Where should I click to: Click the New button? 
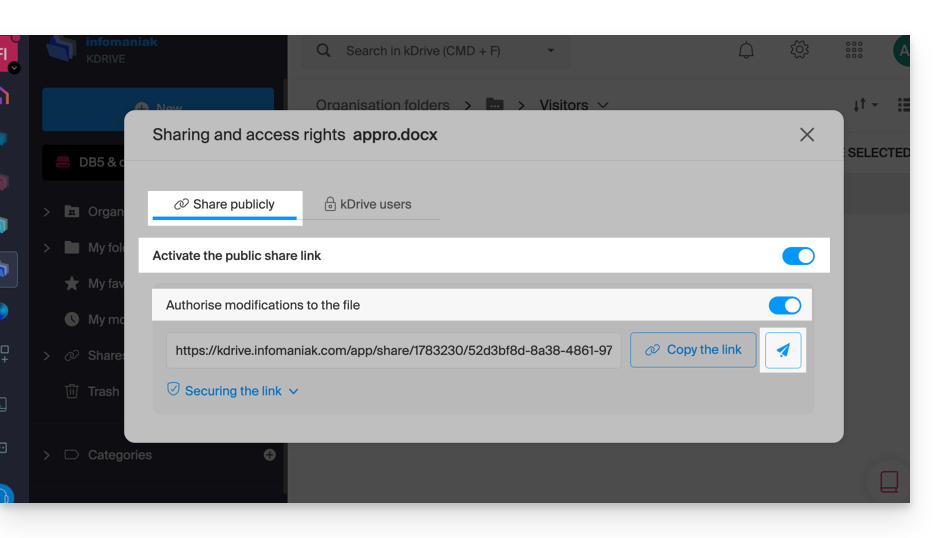click(158, 108)
